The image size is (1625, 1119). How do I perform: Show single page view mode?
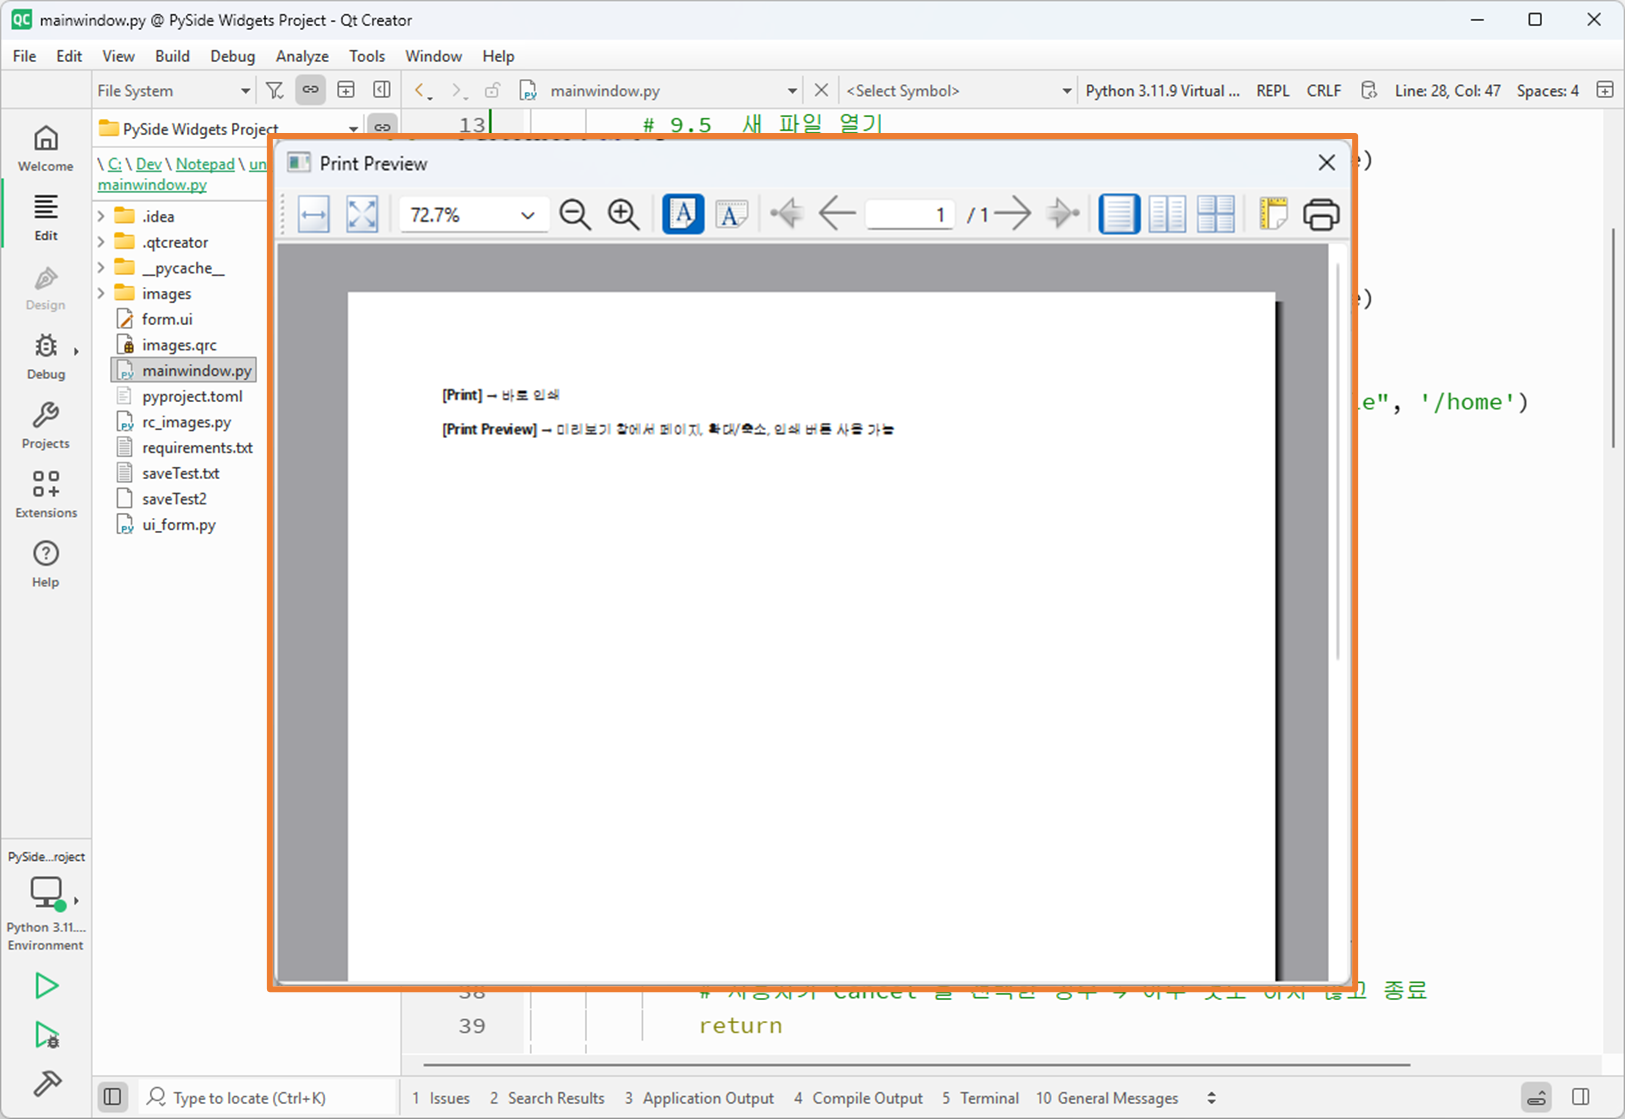[x=1119, y=214]
